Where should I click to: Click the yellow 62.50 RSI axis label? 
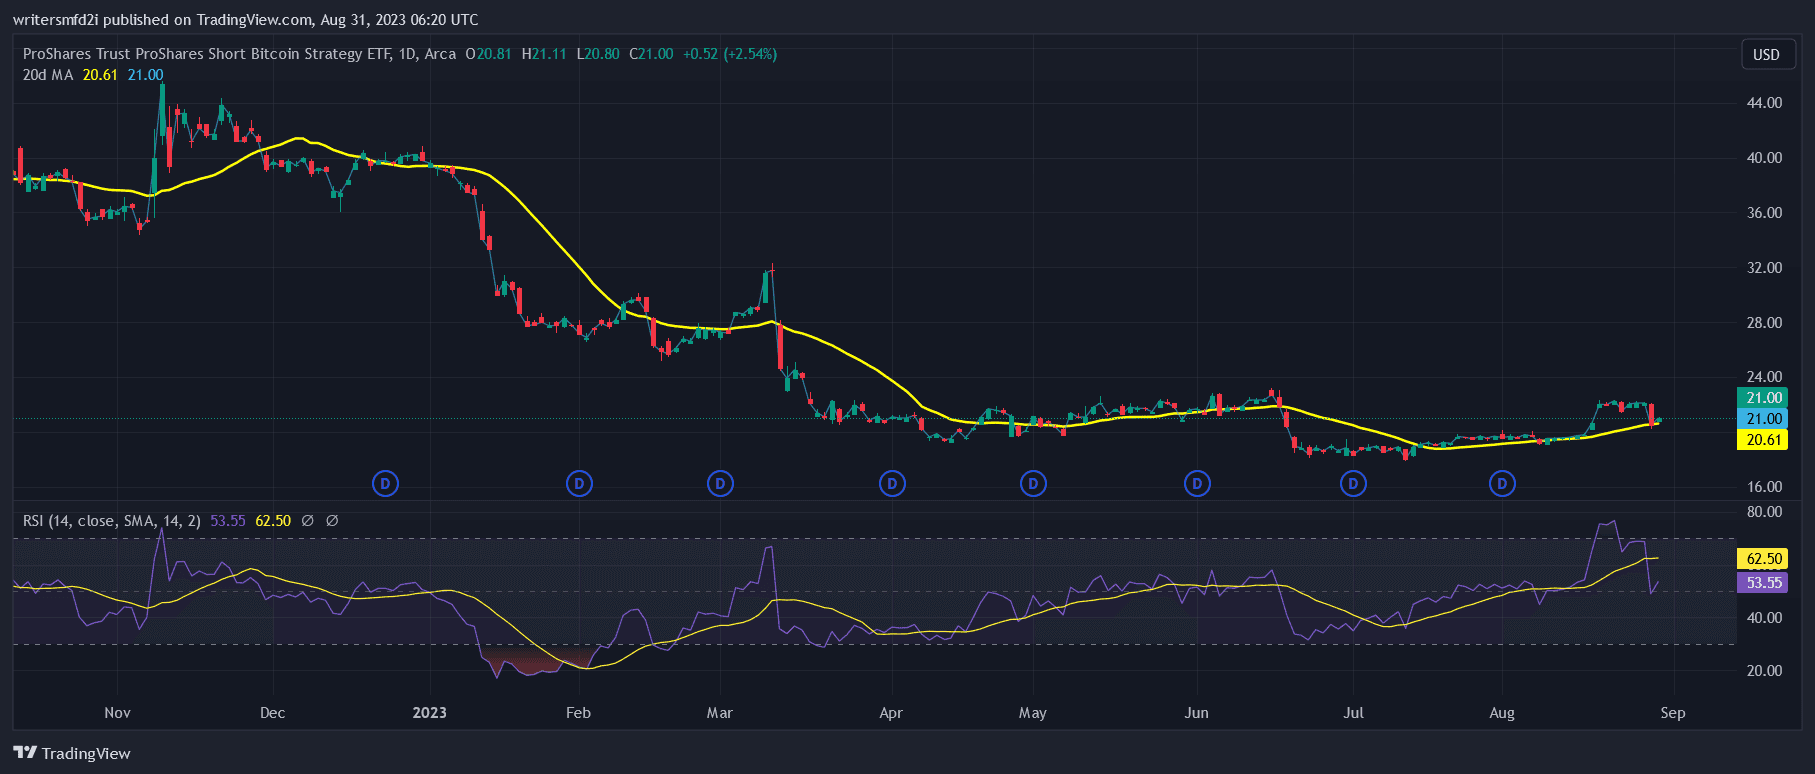(1763, 559)
